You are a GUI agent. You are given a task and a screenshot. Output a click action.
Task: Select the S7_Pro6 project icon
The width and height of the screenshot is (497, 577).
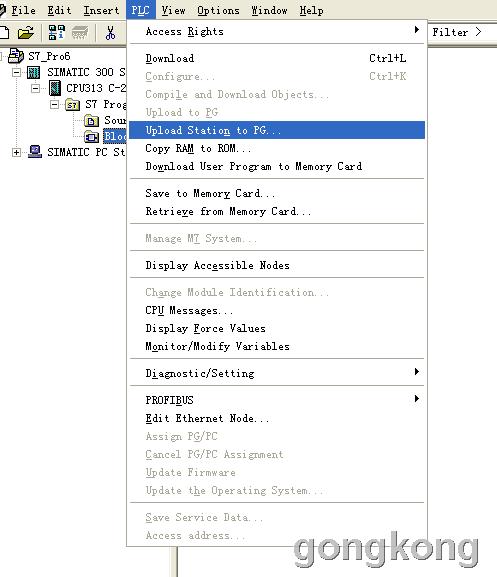[x=16, y=56]
